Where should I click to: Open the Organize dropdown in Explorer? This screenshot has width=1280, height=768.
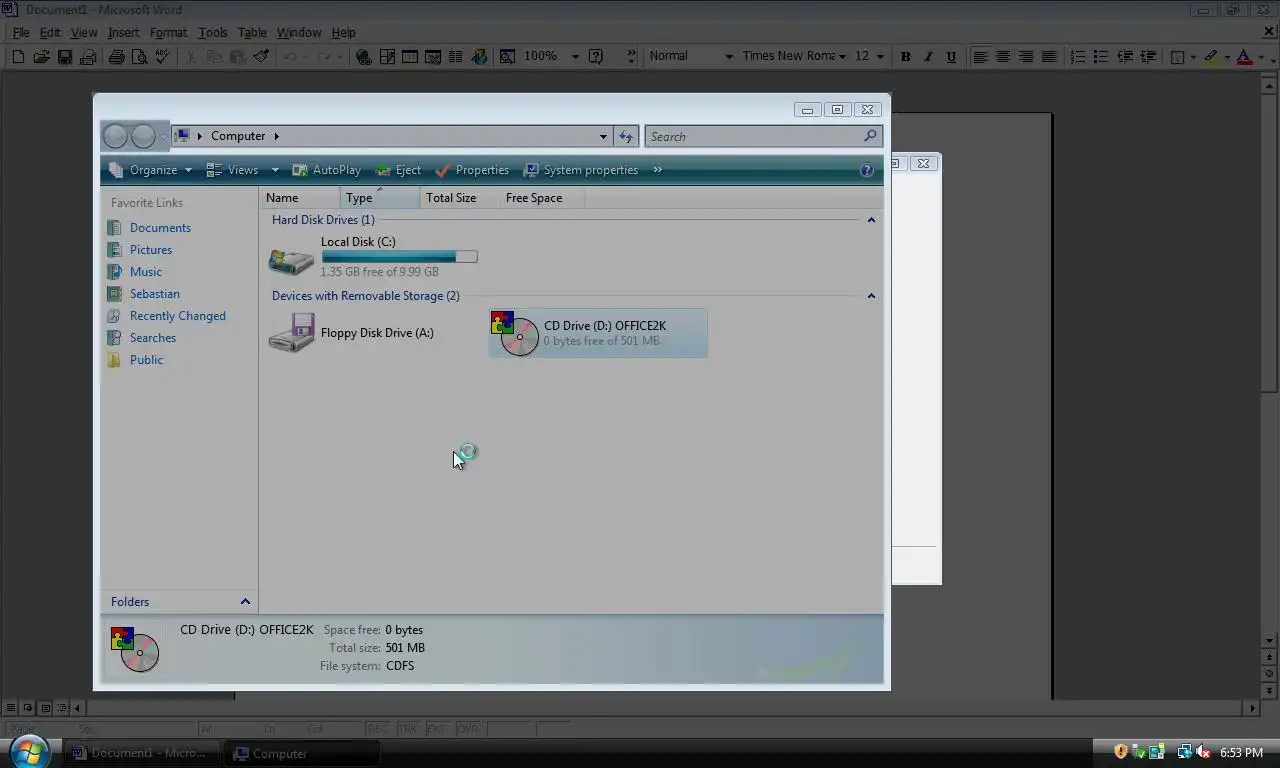pos(150,170)
